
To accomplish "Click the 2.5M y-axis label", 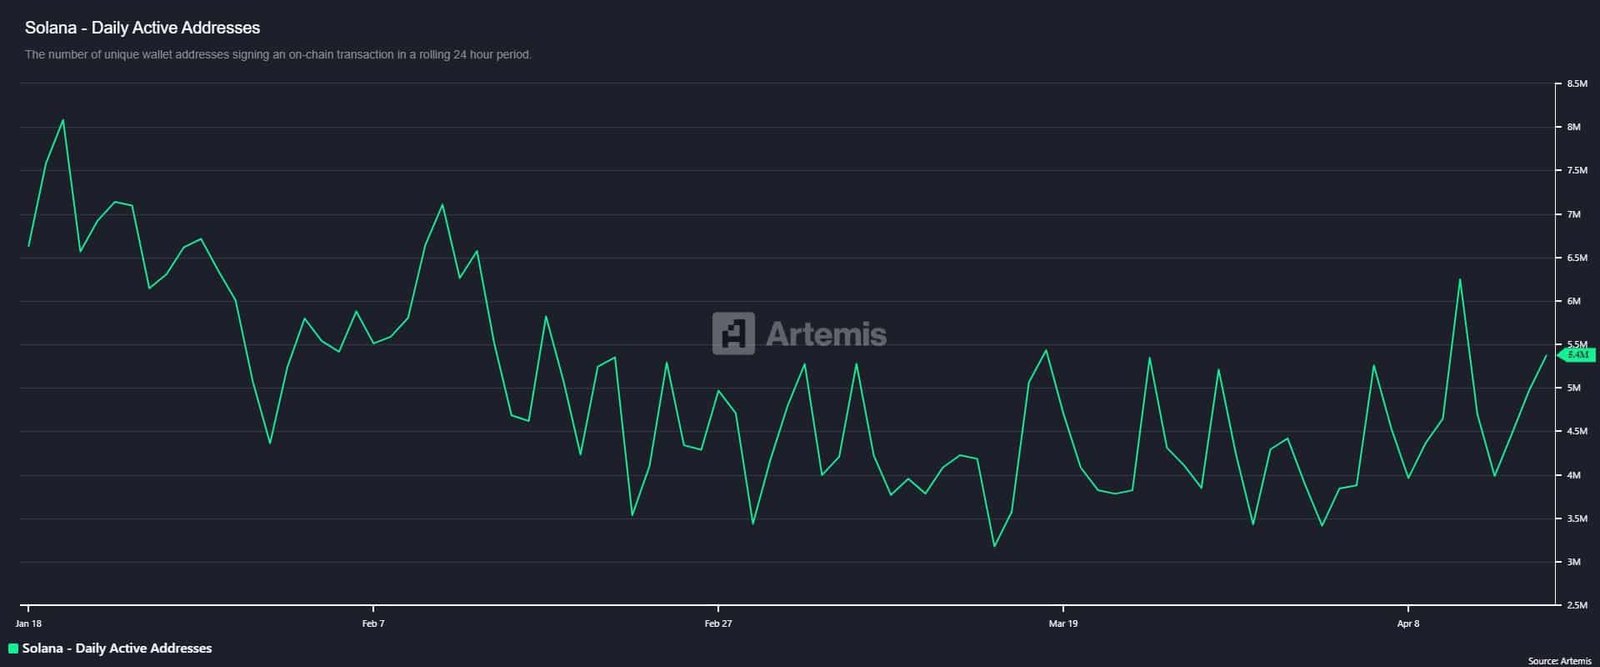I will click(x=1577, y=605).
